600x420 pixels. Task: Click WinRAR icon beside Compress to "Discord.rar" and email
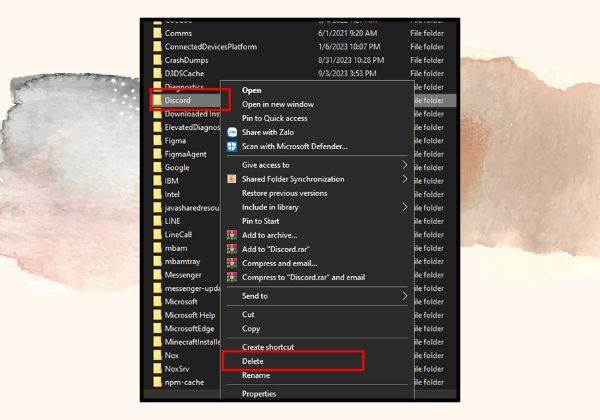[232, 277]
